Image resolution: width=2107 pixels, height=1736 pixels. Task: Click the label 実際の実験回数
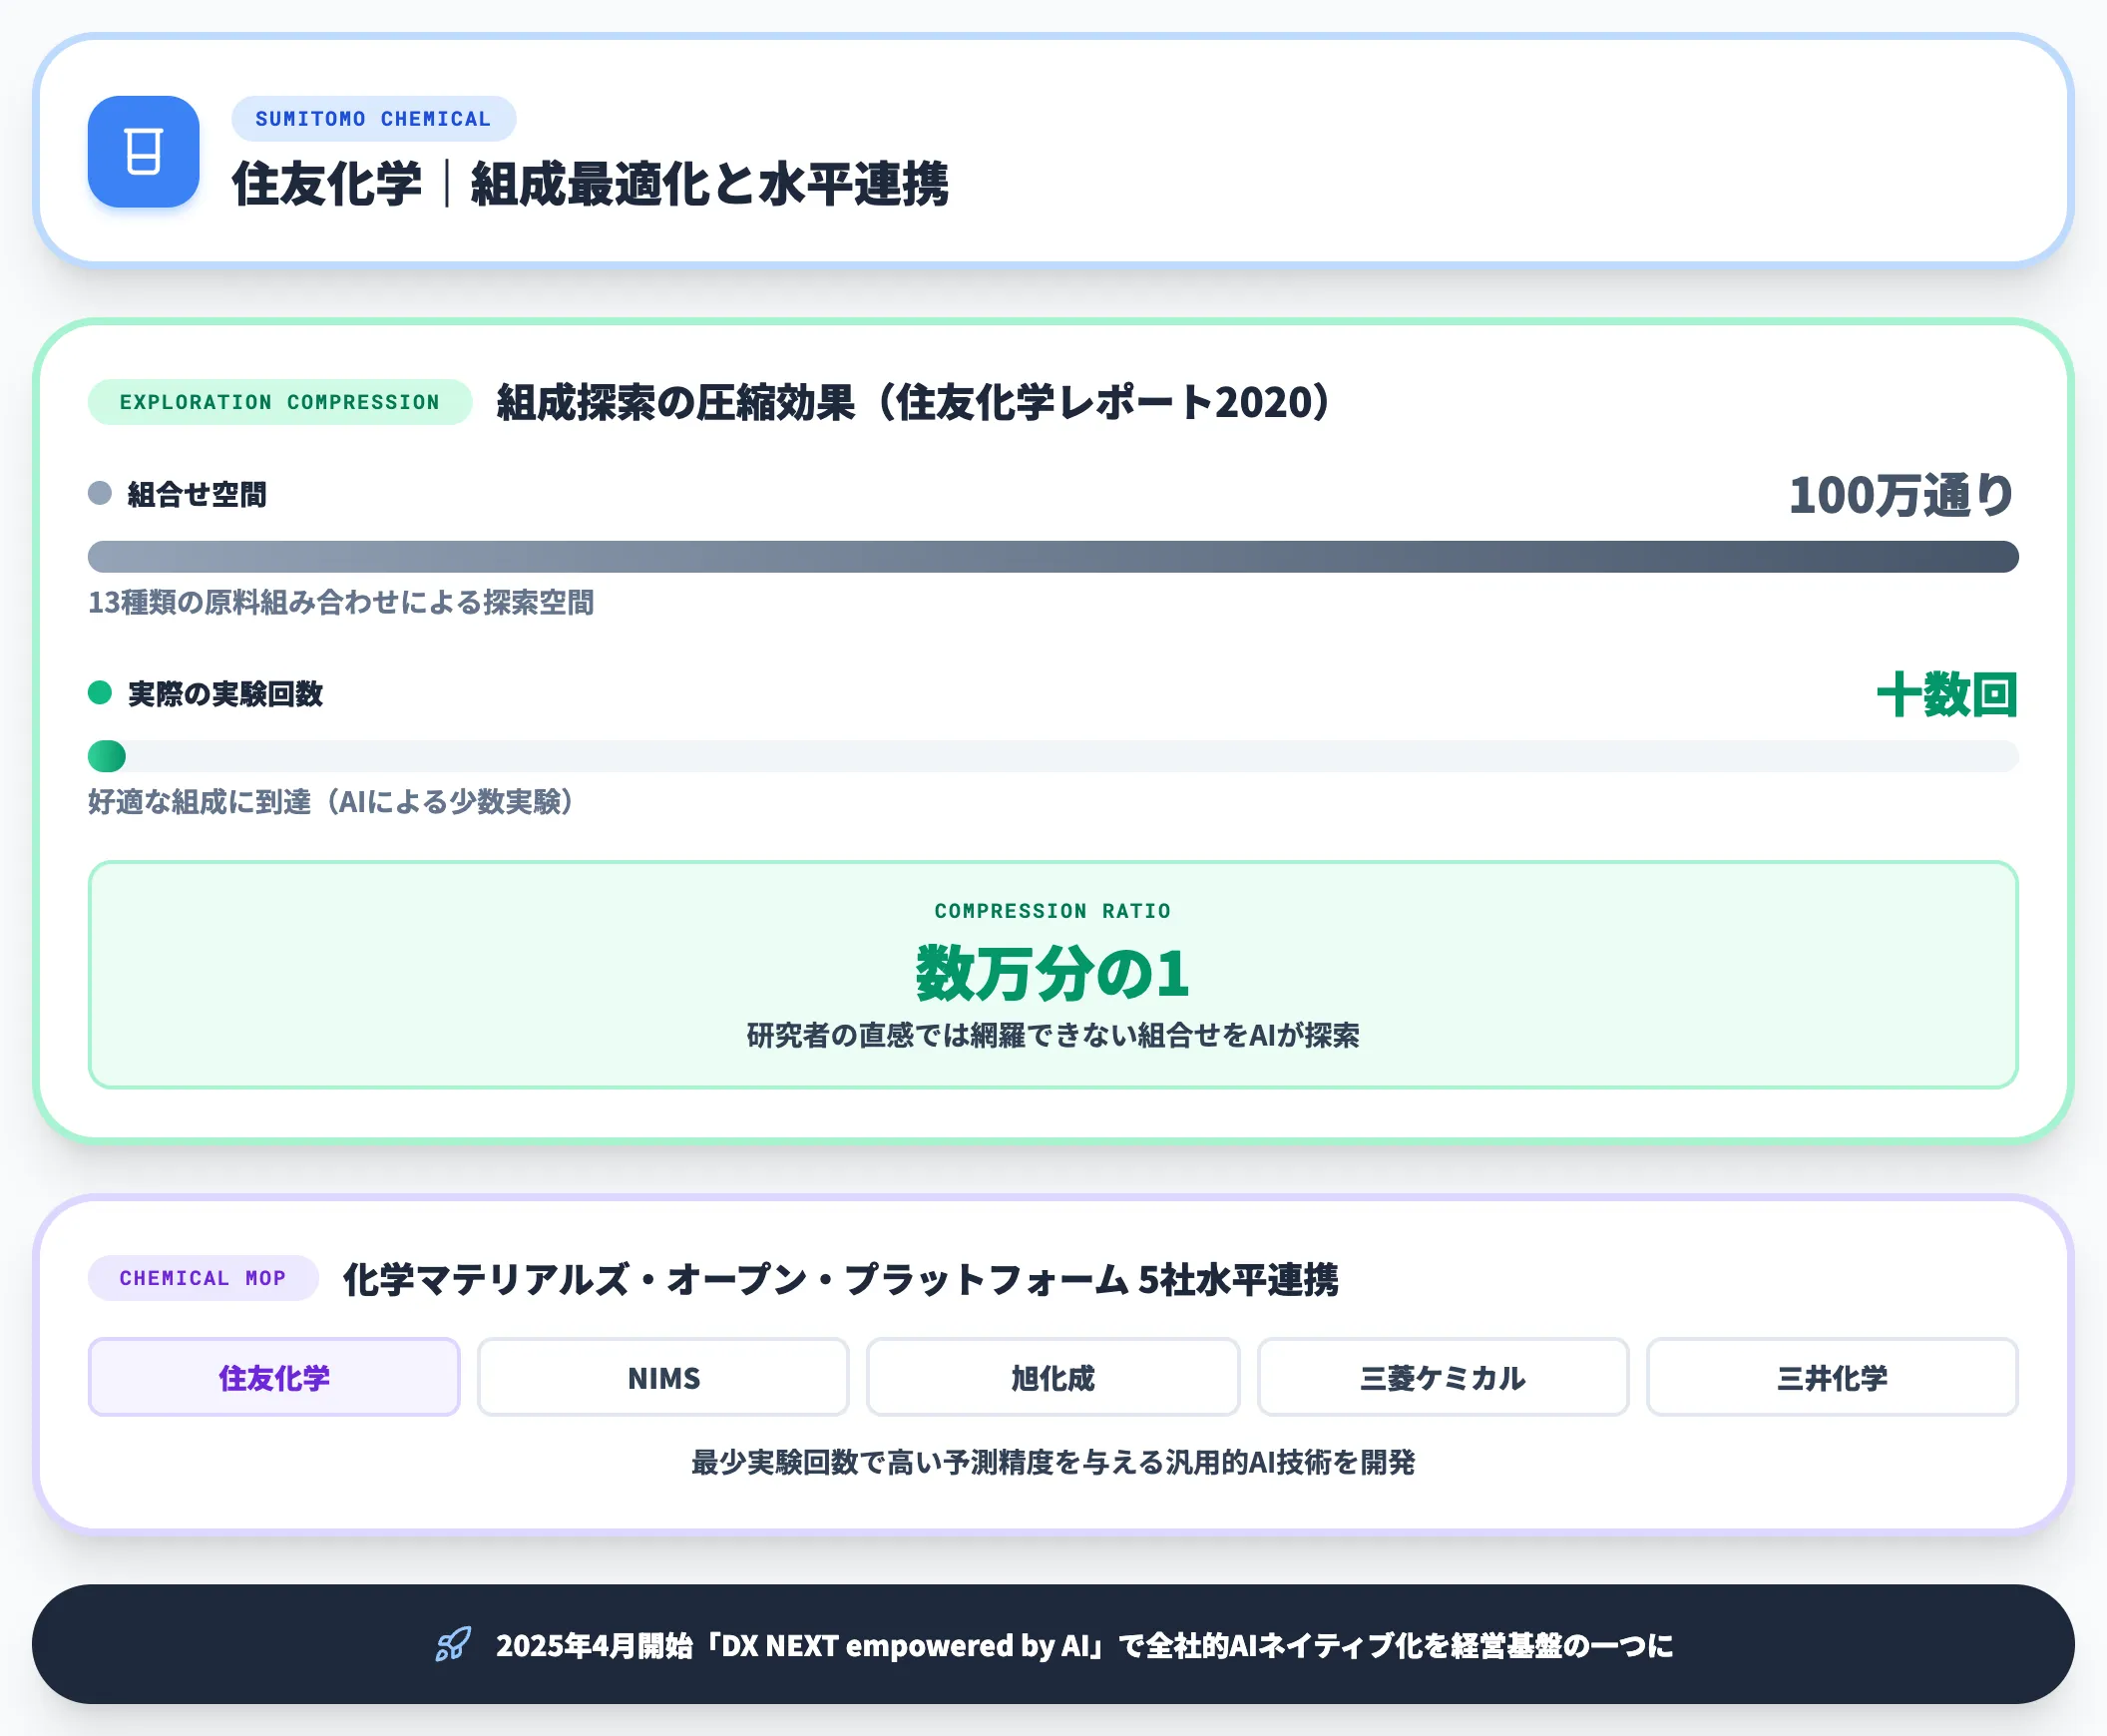(x=225, y=694)
